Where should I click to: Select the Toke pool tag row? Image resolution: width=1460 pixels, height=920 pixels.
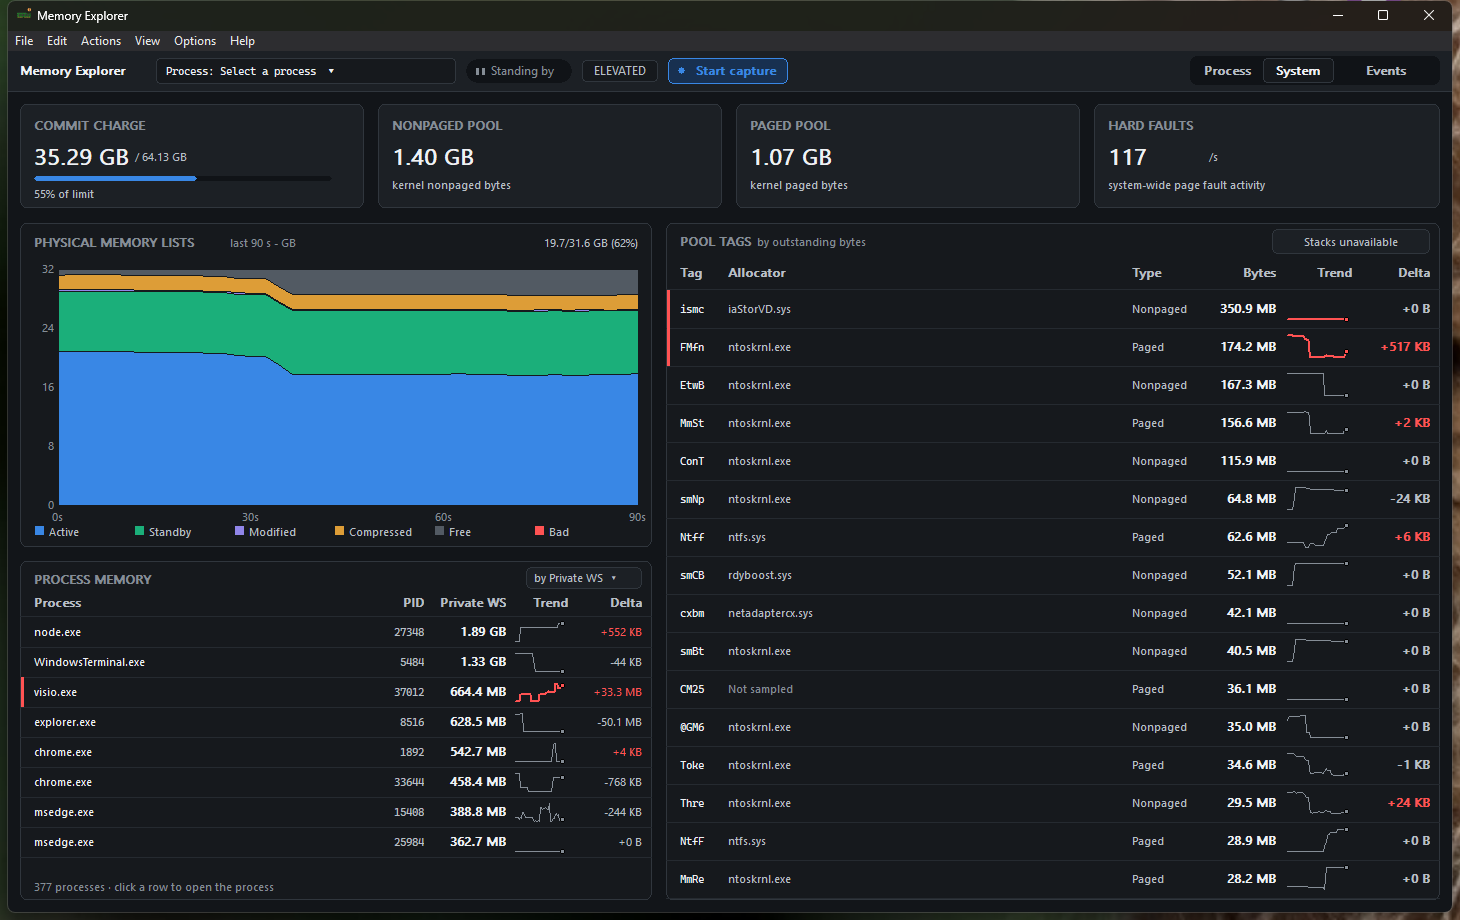click(x=1053, y=765)
